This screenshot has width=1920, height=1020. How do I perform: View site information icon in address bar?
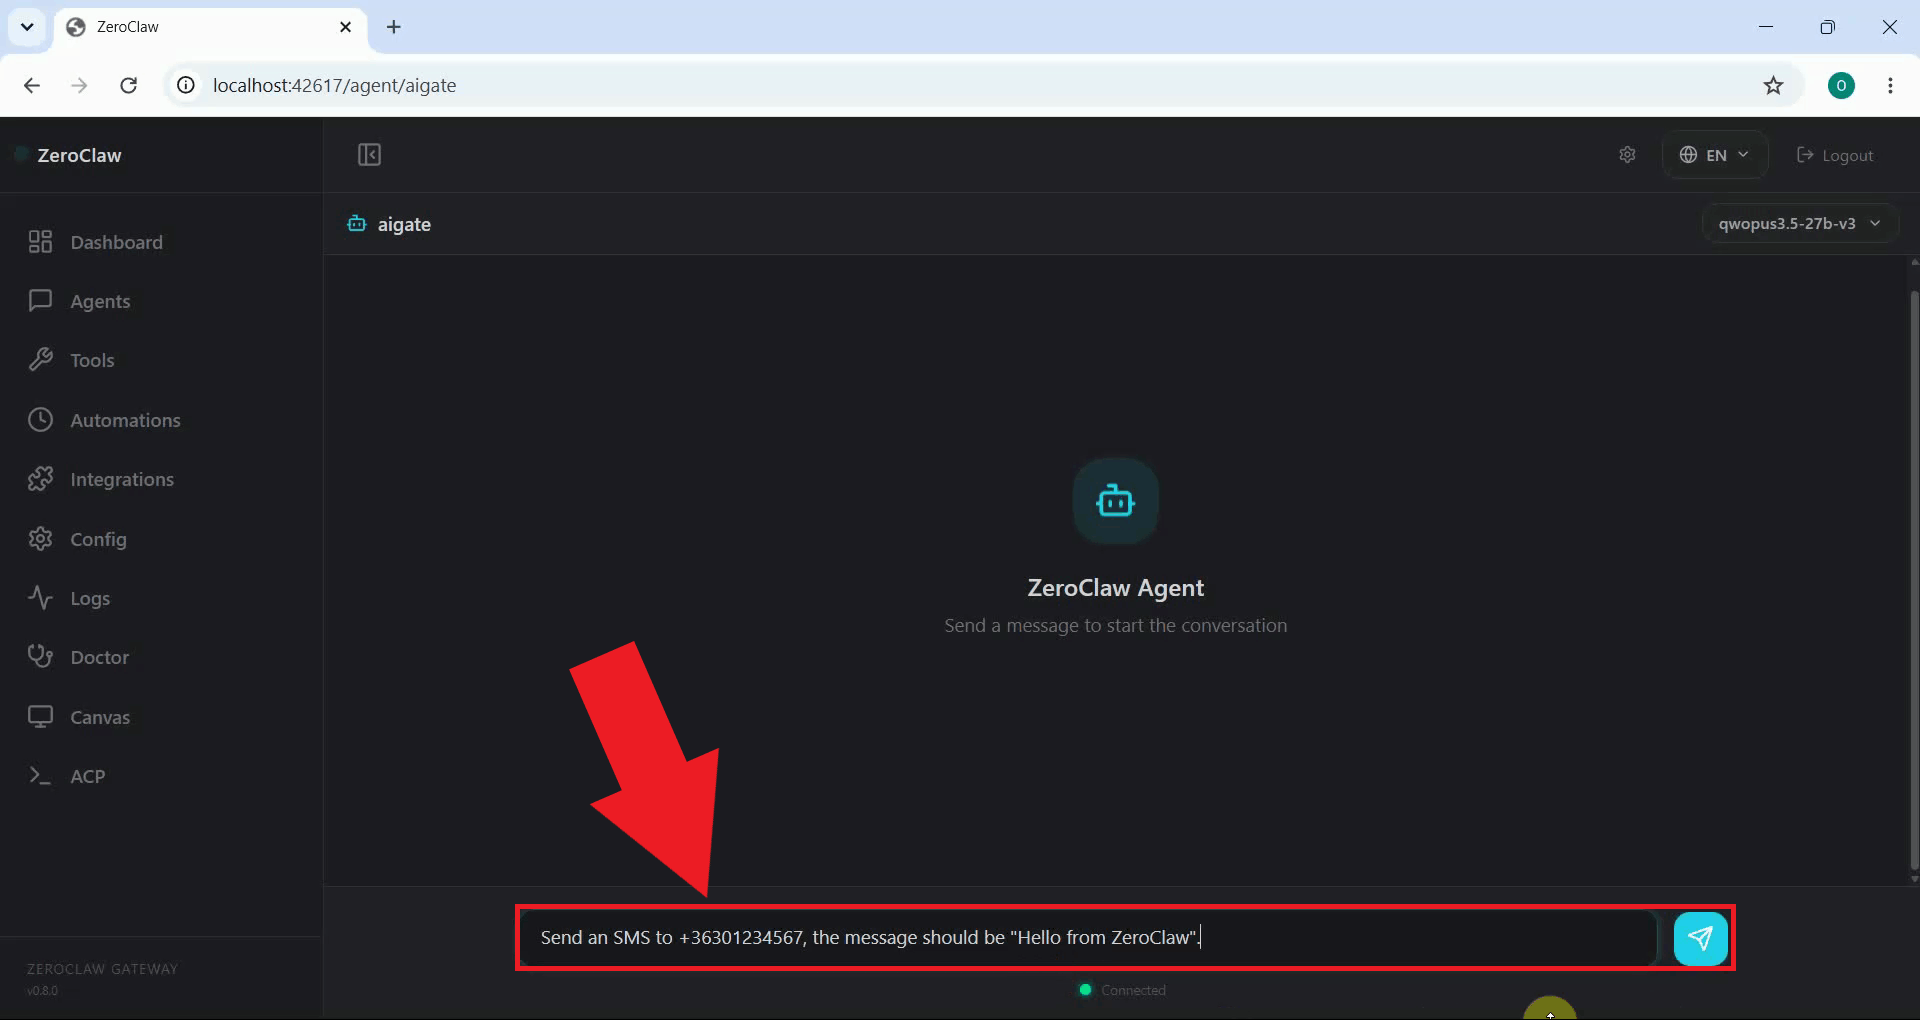click(186, 85)
